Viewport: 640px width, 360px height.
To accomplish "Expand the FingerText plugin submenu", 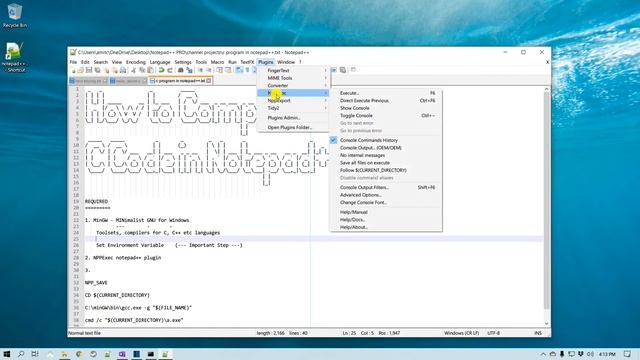I will point(293,70).
